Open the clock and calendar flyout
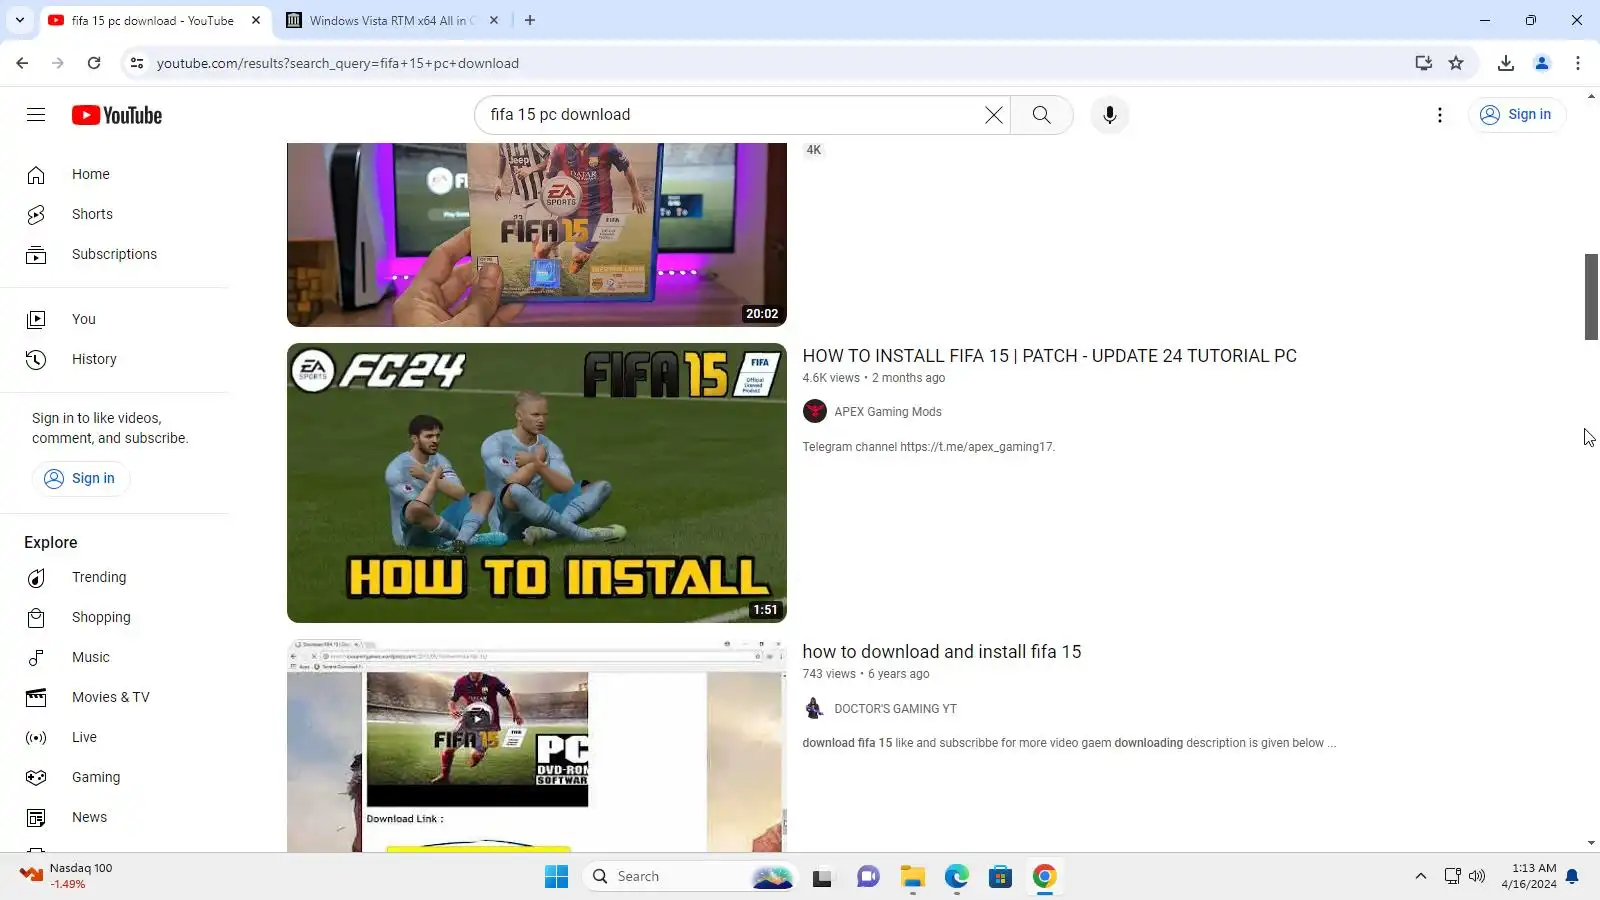 coord(1528,876)
